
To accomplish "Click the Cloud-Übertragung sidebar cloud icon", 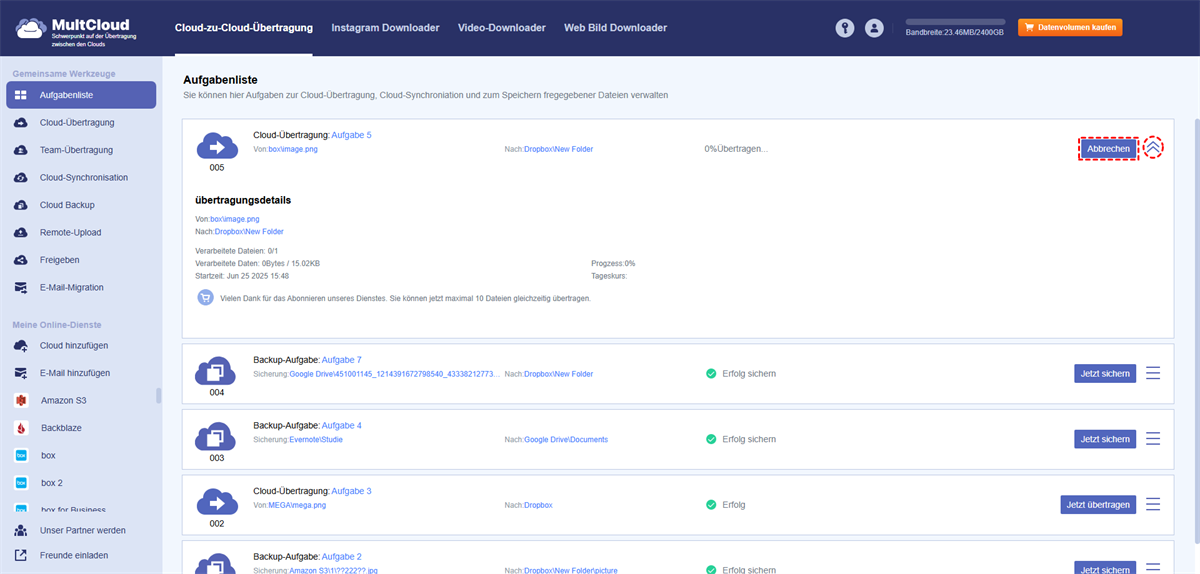I will [x=21, y=123].
